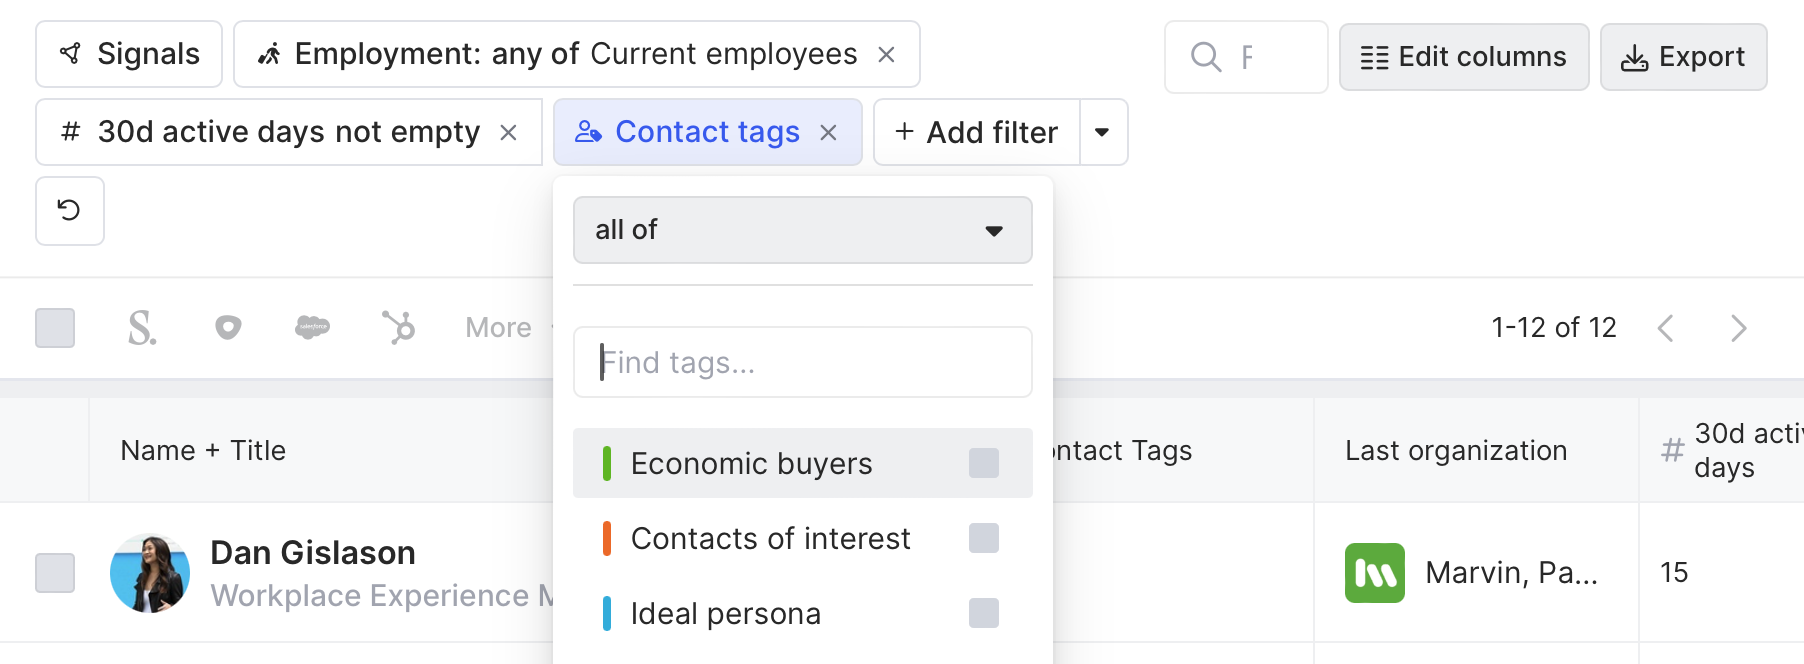1804x664 pixels.
Task: Check the Contacts of interest checkbox
Action: coord(983,538)
